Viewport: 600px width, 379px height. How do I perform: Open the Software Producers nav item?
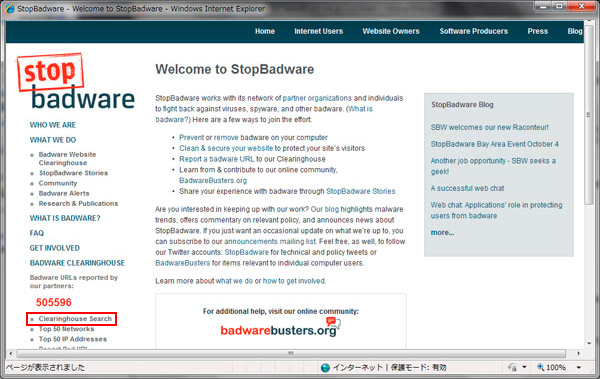click(x=473, y=31)
